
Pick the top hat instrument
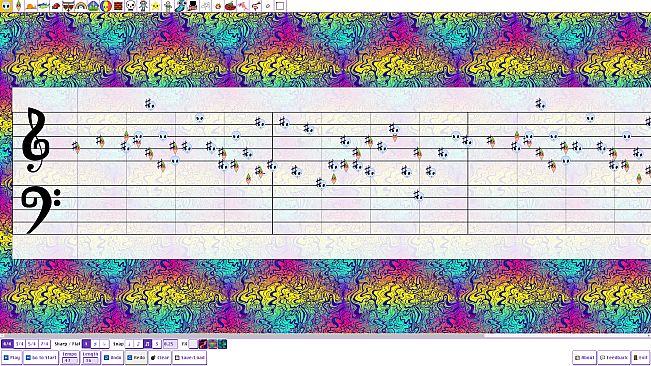pos(193,6)
